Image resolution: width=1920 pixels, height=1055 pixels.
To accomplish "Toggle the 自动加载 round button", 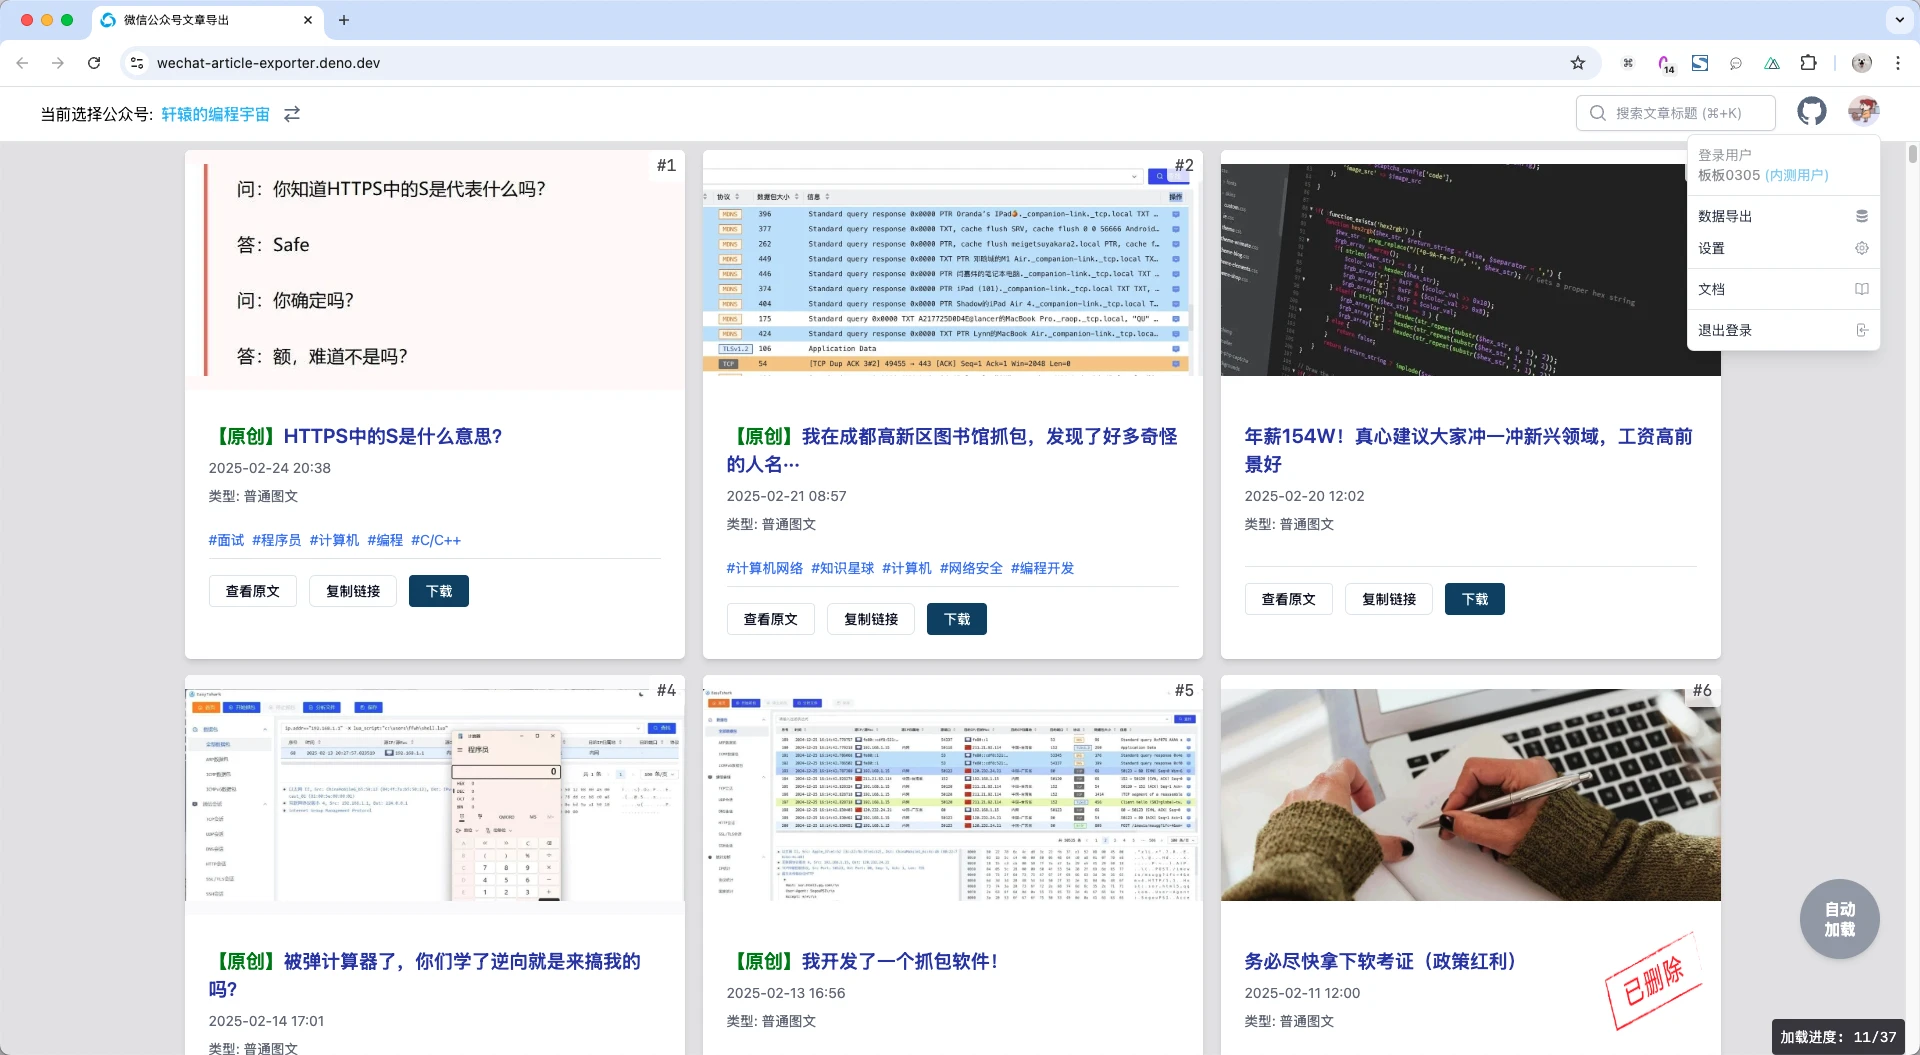I will 1839,919.
